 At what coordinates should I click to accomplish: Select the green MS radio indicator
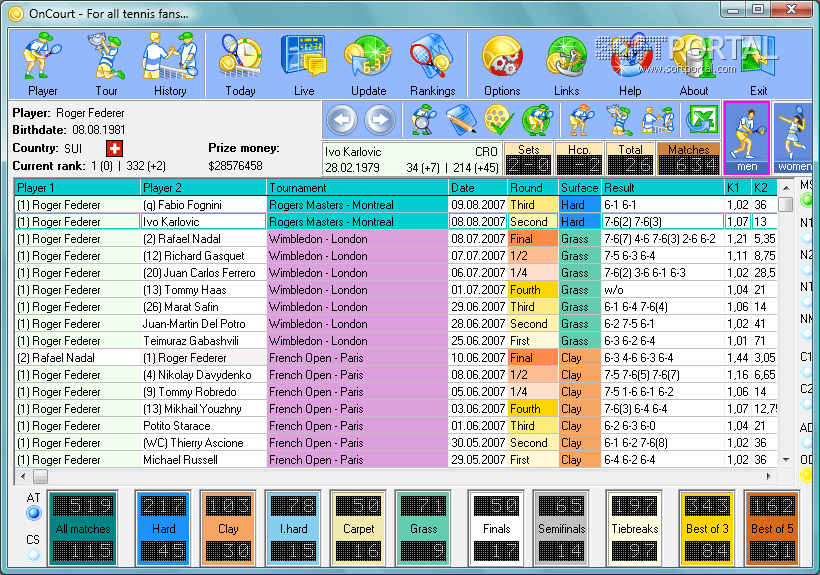click(806, 200)
